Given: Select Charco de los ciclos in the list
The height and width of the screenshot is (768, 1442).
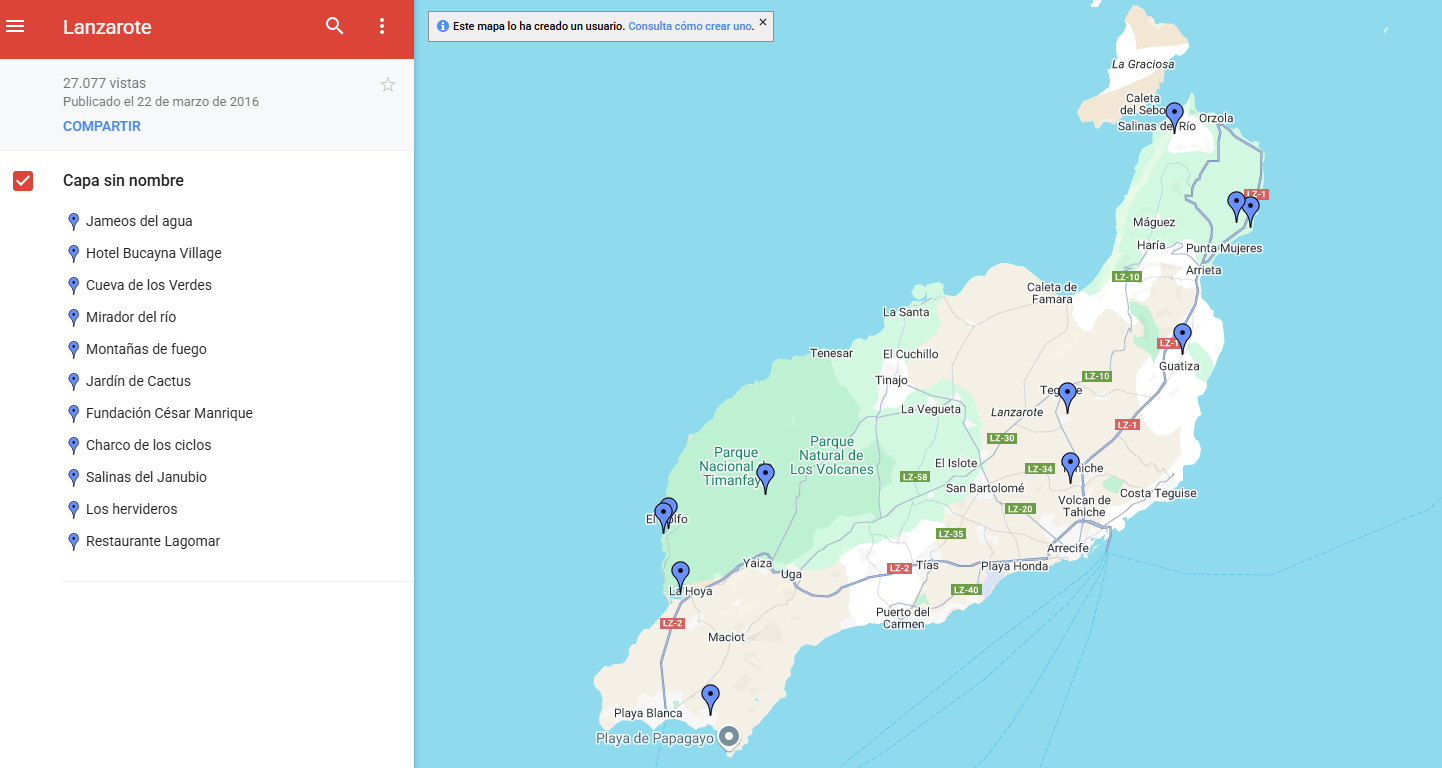Looking at the screenshot, I should (x=149, y=445).
